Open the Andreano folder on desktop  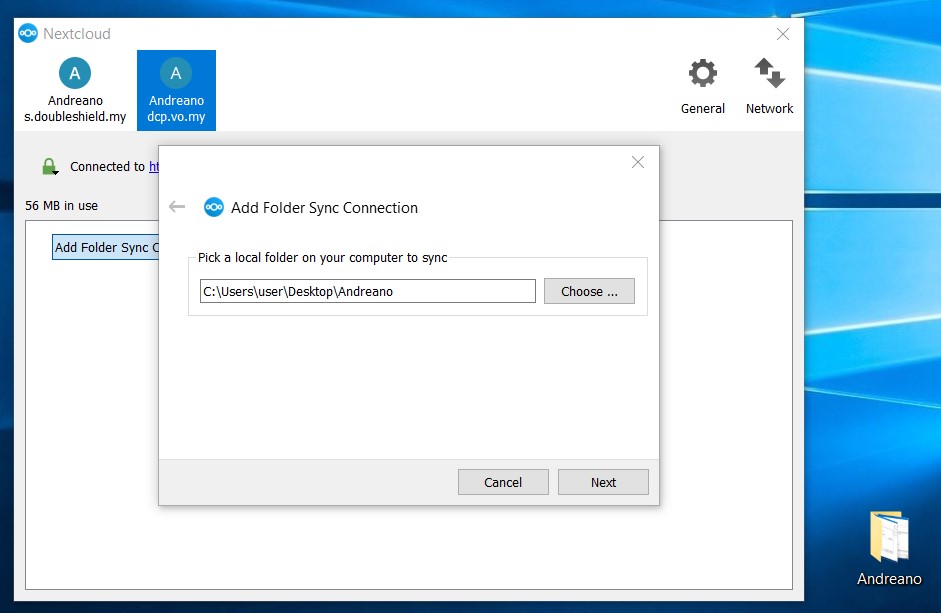[888, 540]
